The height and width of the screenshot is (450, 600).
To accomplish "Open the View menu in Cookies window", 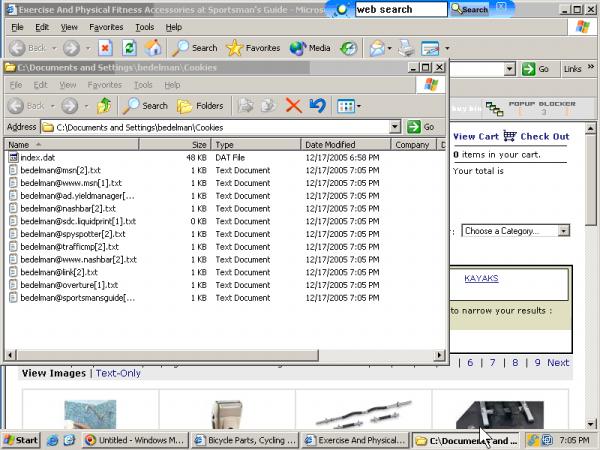I will click(68, 85).
